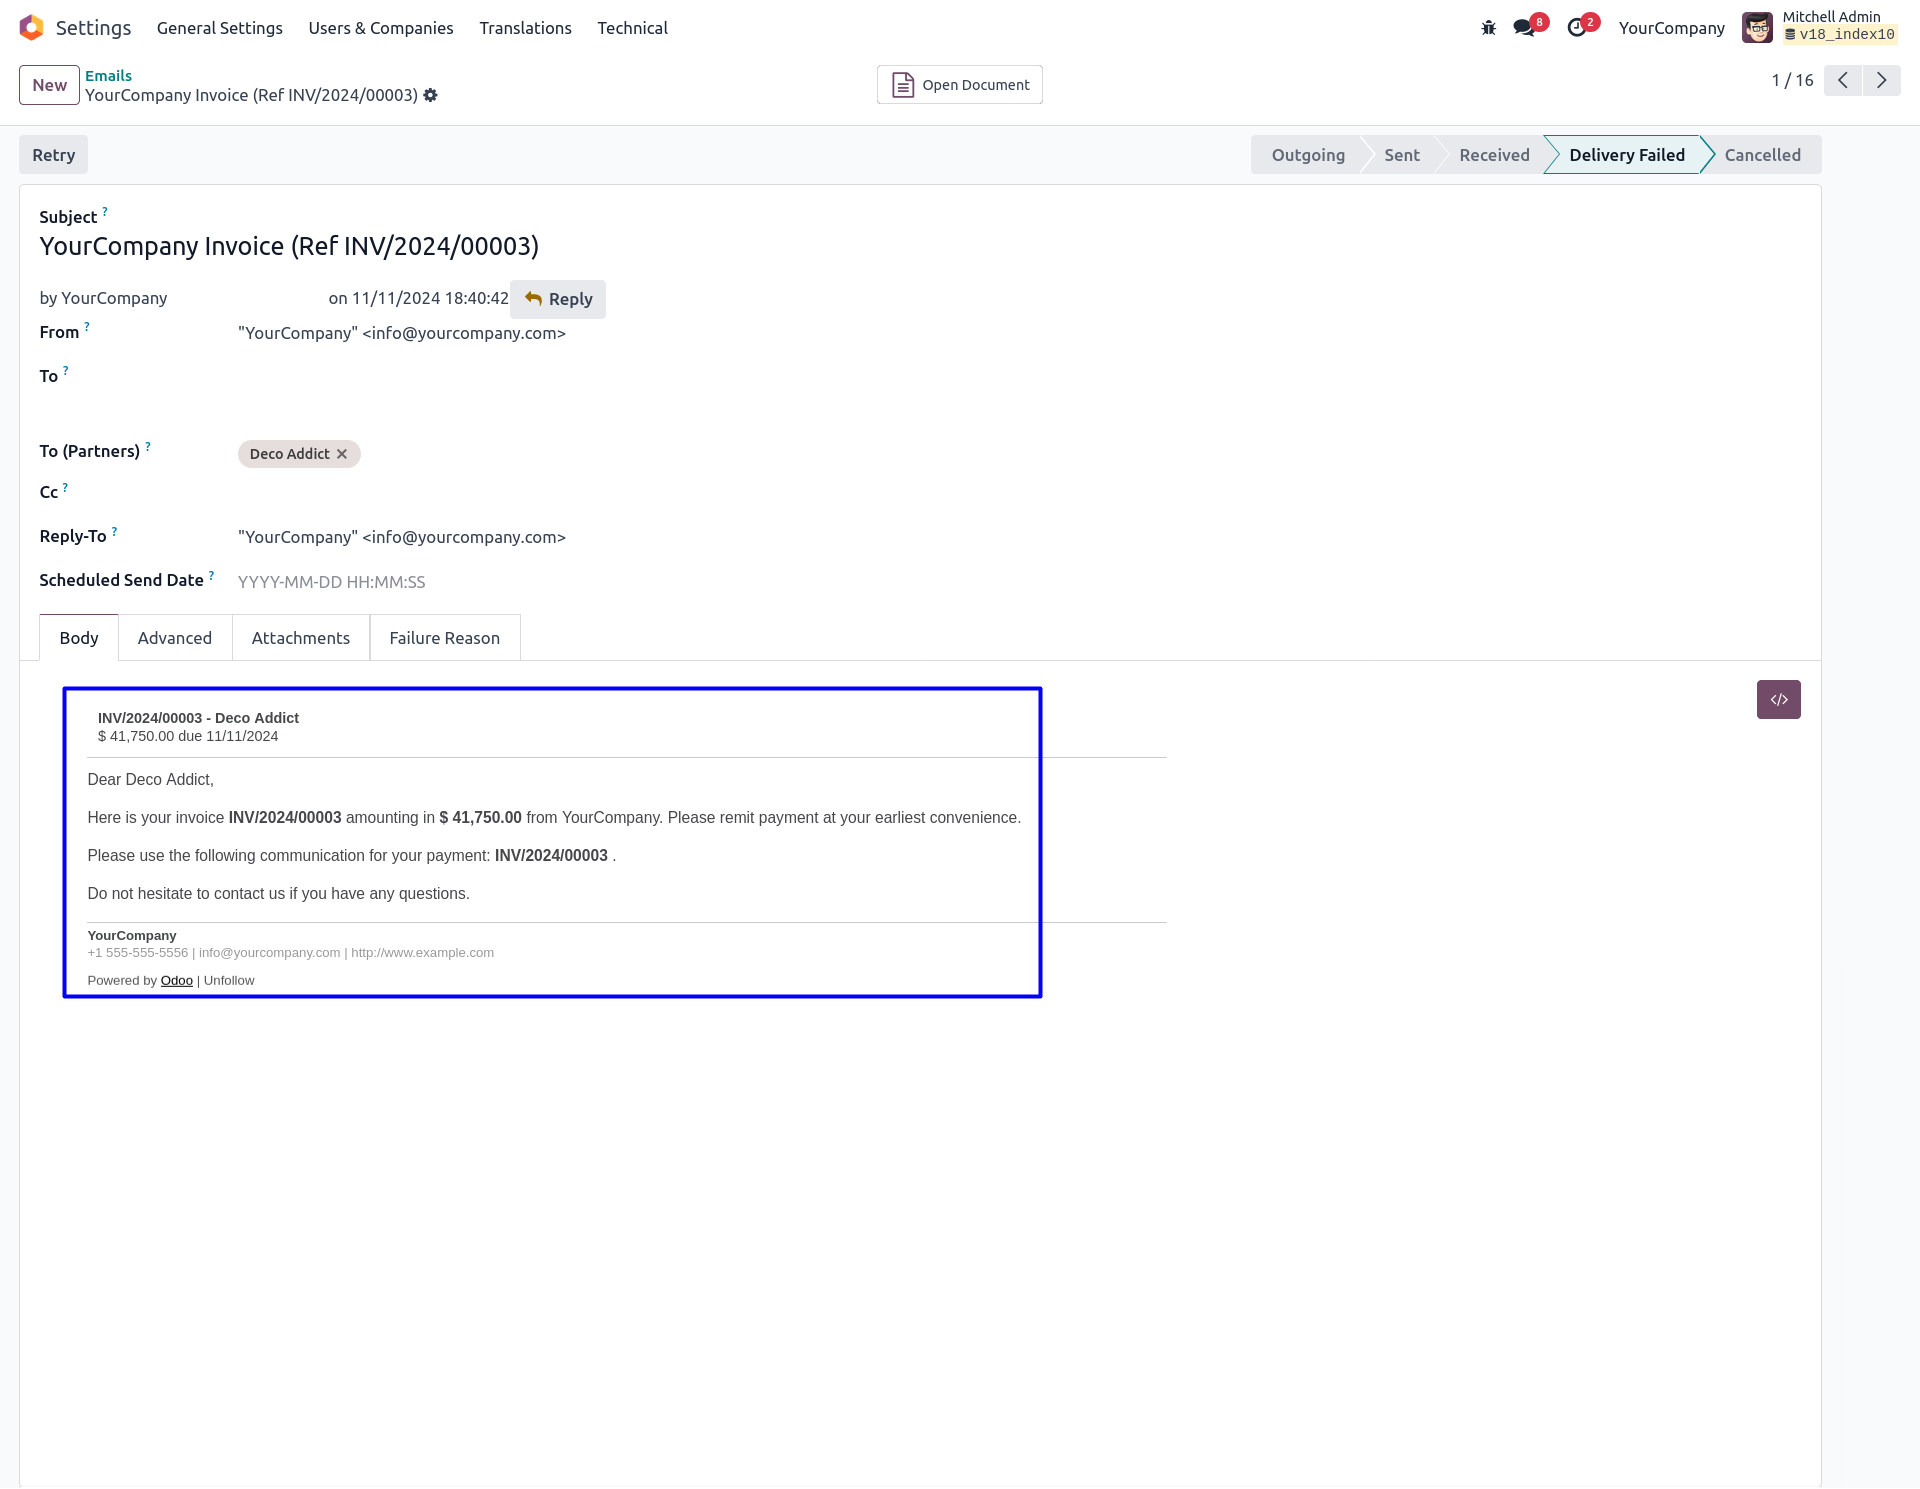Toggle the code view icon button
This screenshot has height=1489, width=1920.
[1778, 700]
